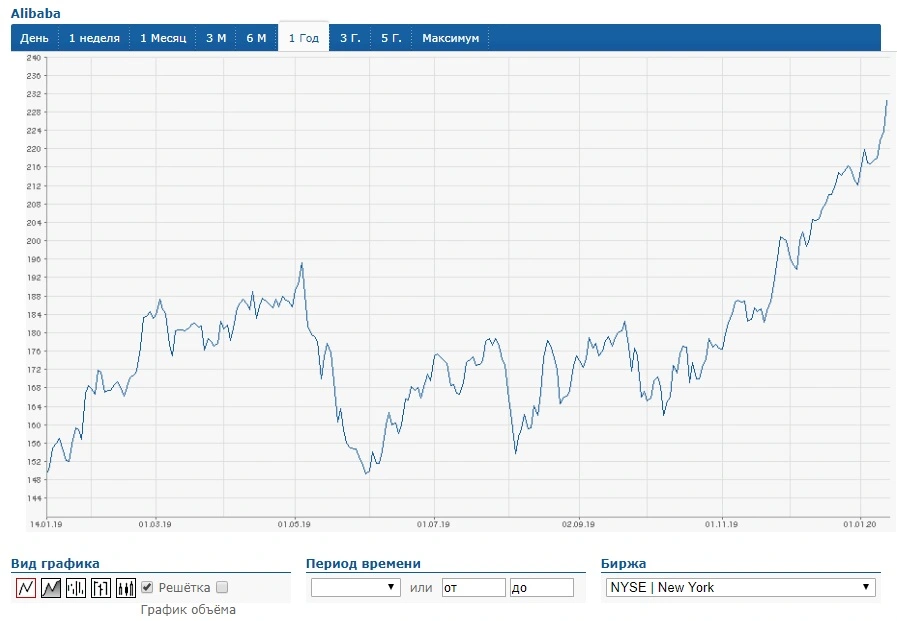Click the Alibaba title link
Screen dimensions: 897x621
(x=35, y=13)
